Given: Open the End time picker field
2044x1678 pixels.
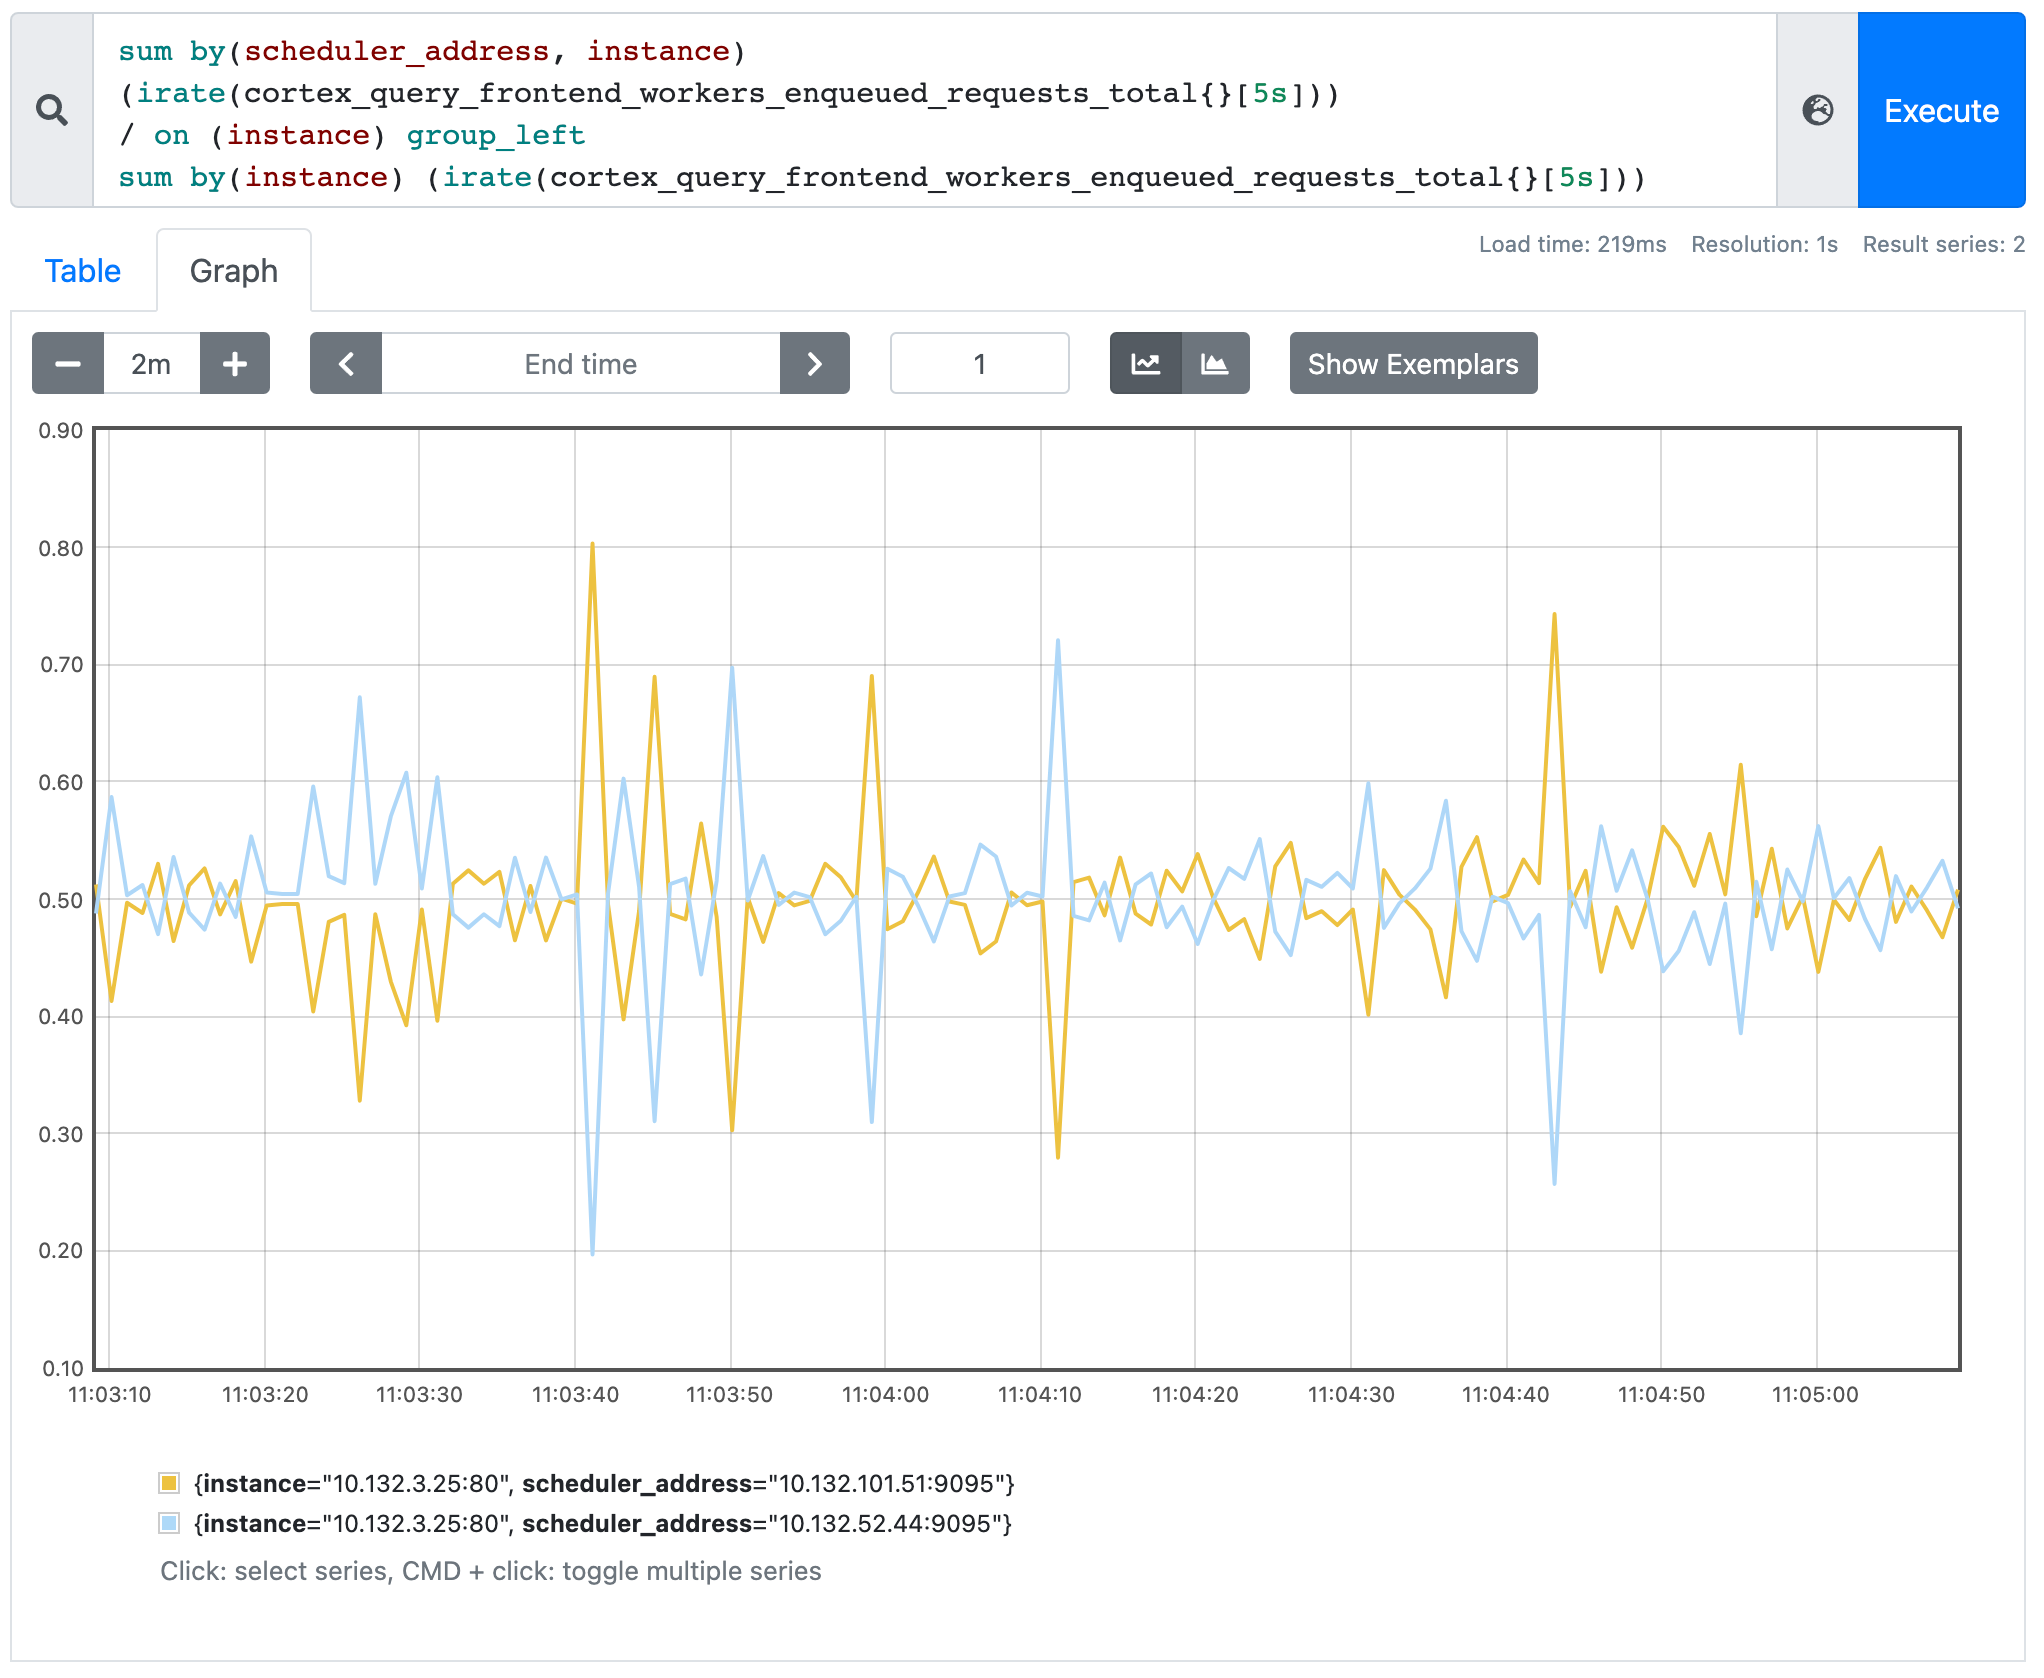Looking at the screenshot, I should coord(580,363).
